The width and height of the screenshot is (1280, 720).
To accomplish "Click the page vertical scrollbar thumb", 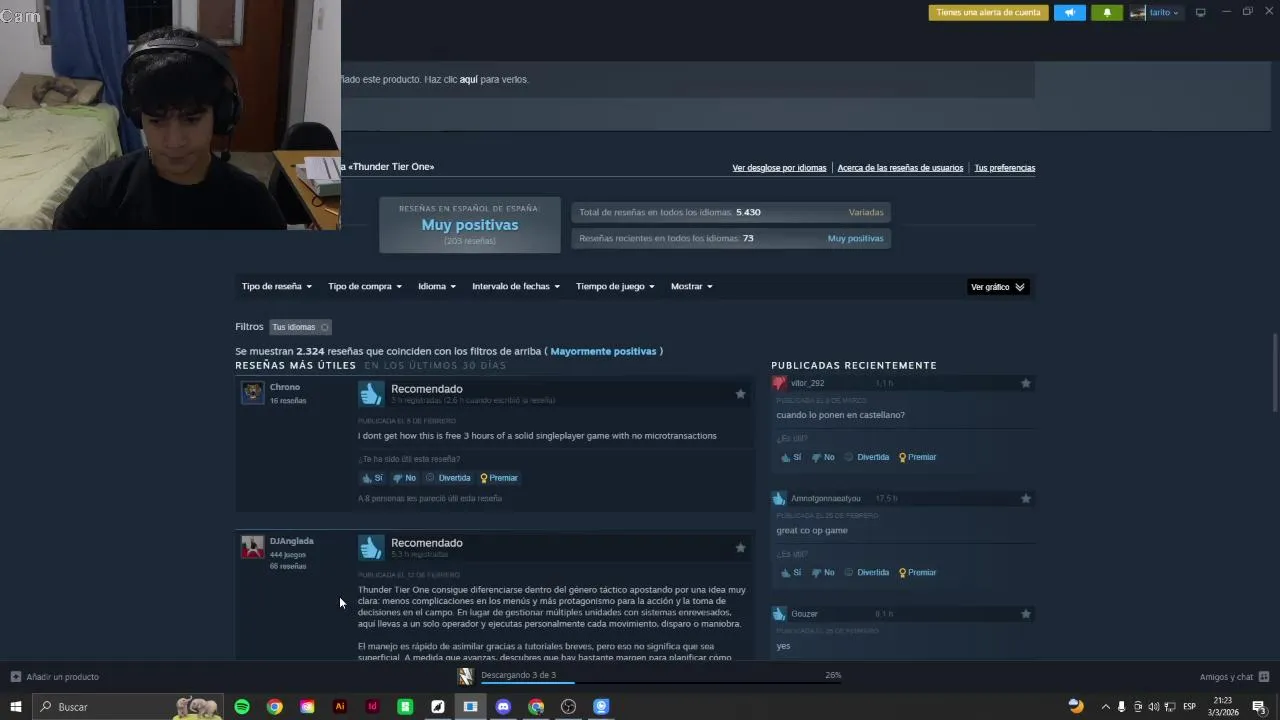I will pyautogui.click(x=1274, y=372).
